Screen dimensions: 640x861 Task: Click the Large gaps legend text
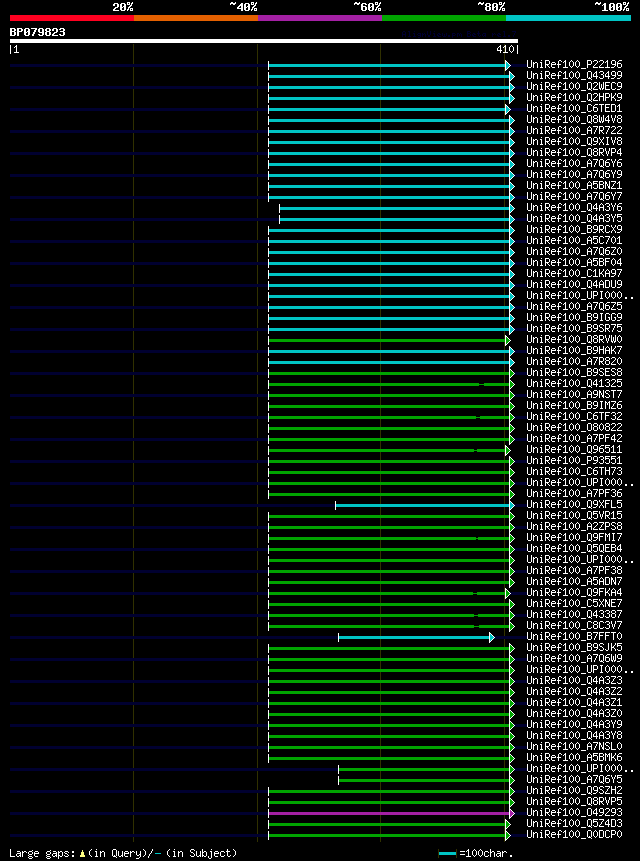point(123,853)
